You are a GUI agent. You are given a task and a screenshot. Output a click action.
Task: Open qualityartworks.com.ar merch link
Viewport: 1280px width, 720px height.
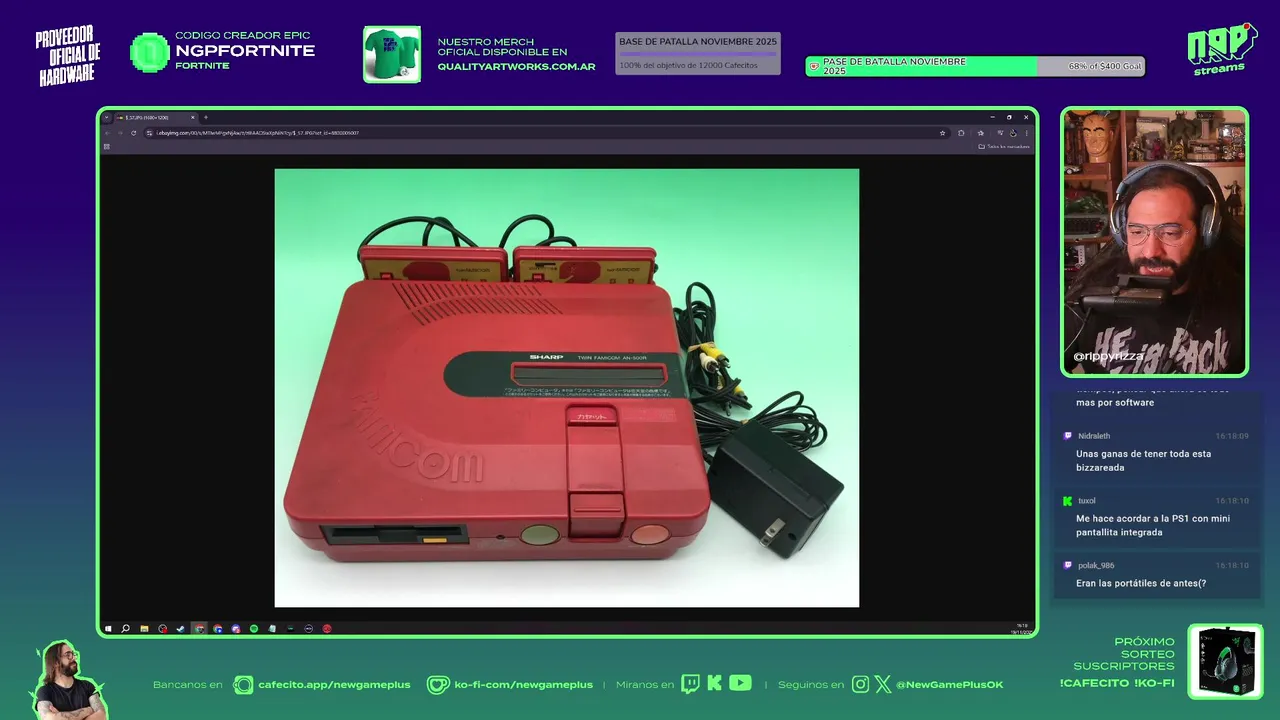coord(516,67)
